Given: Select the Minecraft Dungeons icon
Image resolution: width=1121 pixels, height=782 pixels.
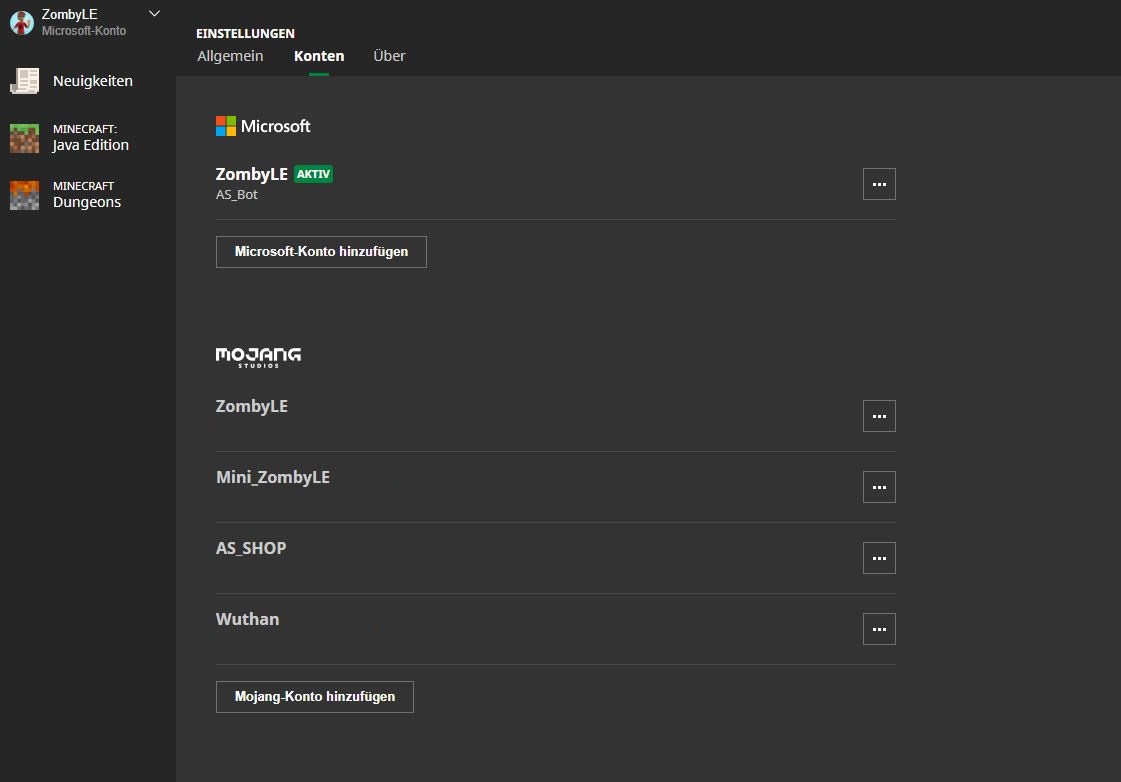Looking at the screenshot, I should coord(24,195).
